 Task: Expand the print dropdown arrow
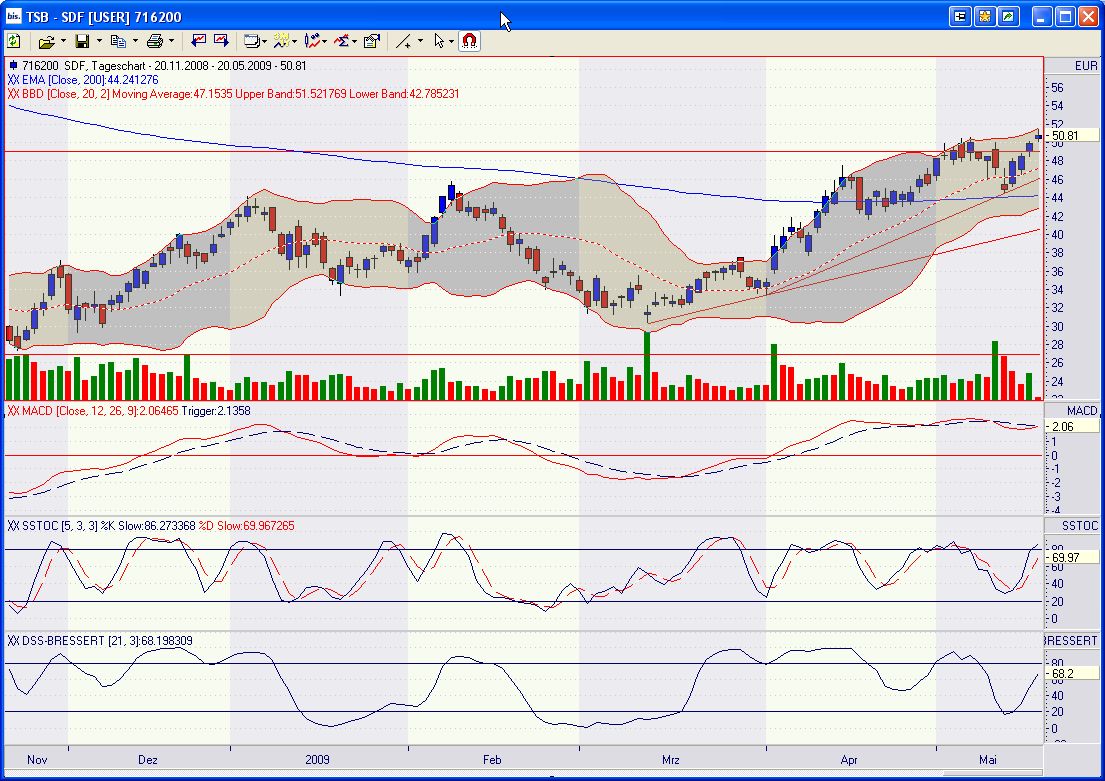171,42
